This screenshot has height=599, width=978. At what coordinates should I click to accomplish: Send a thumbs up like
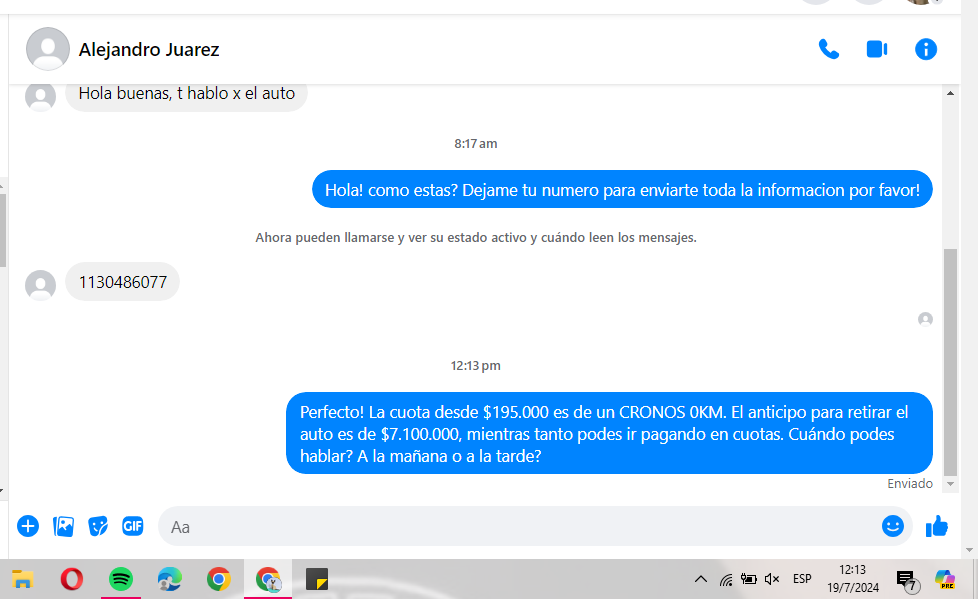click(937, 526)
